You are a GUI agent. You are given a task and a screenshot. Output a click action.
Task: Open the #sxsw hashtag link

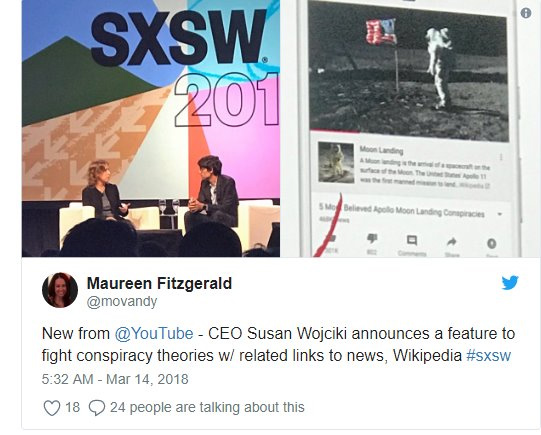pyautogui.click(x=488, y=356)
